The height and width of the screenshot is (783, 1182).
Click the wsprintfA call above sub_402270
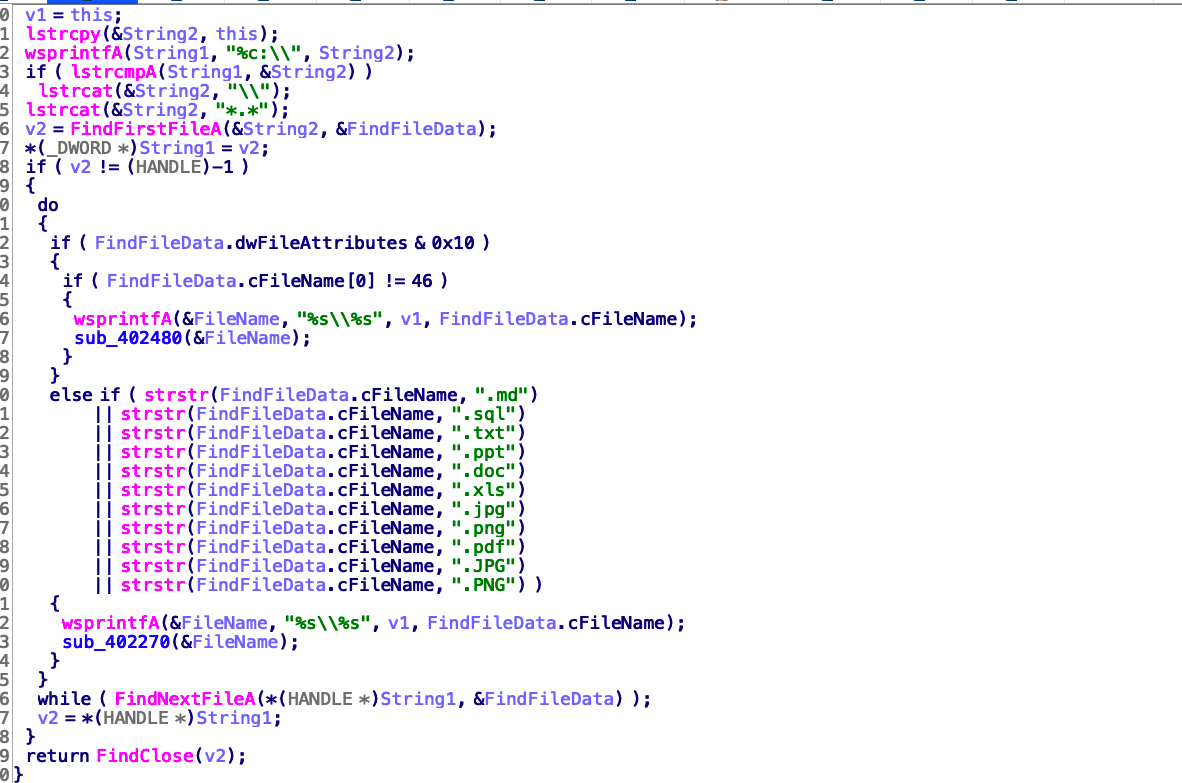(111, 623)
